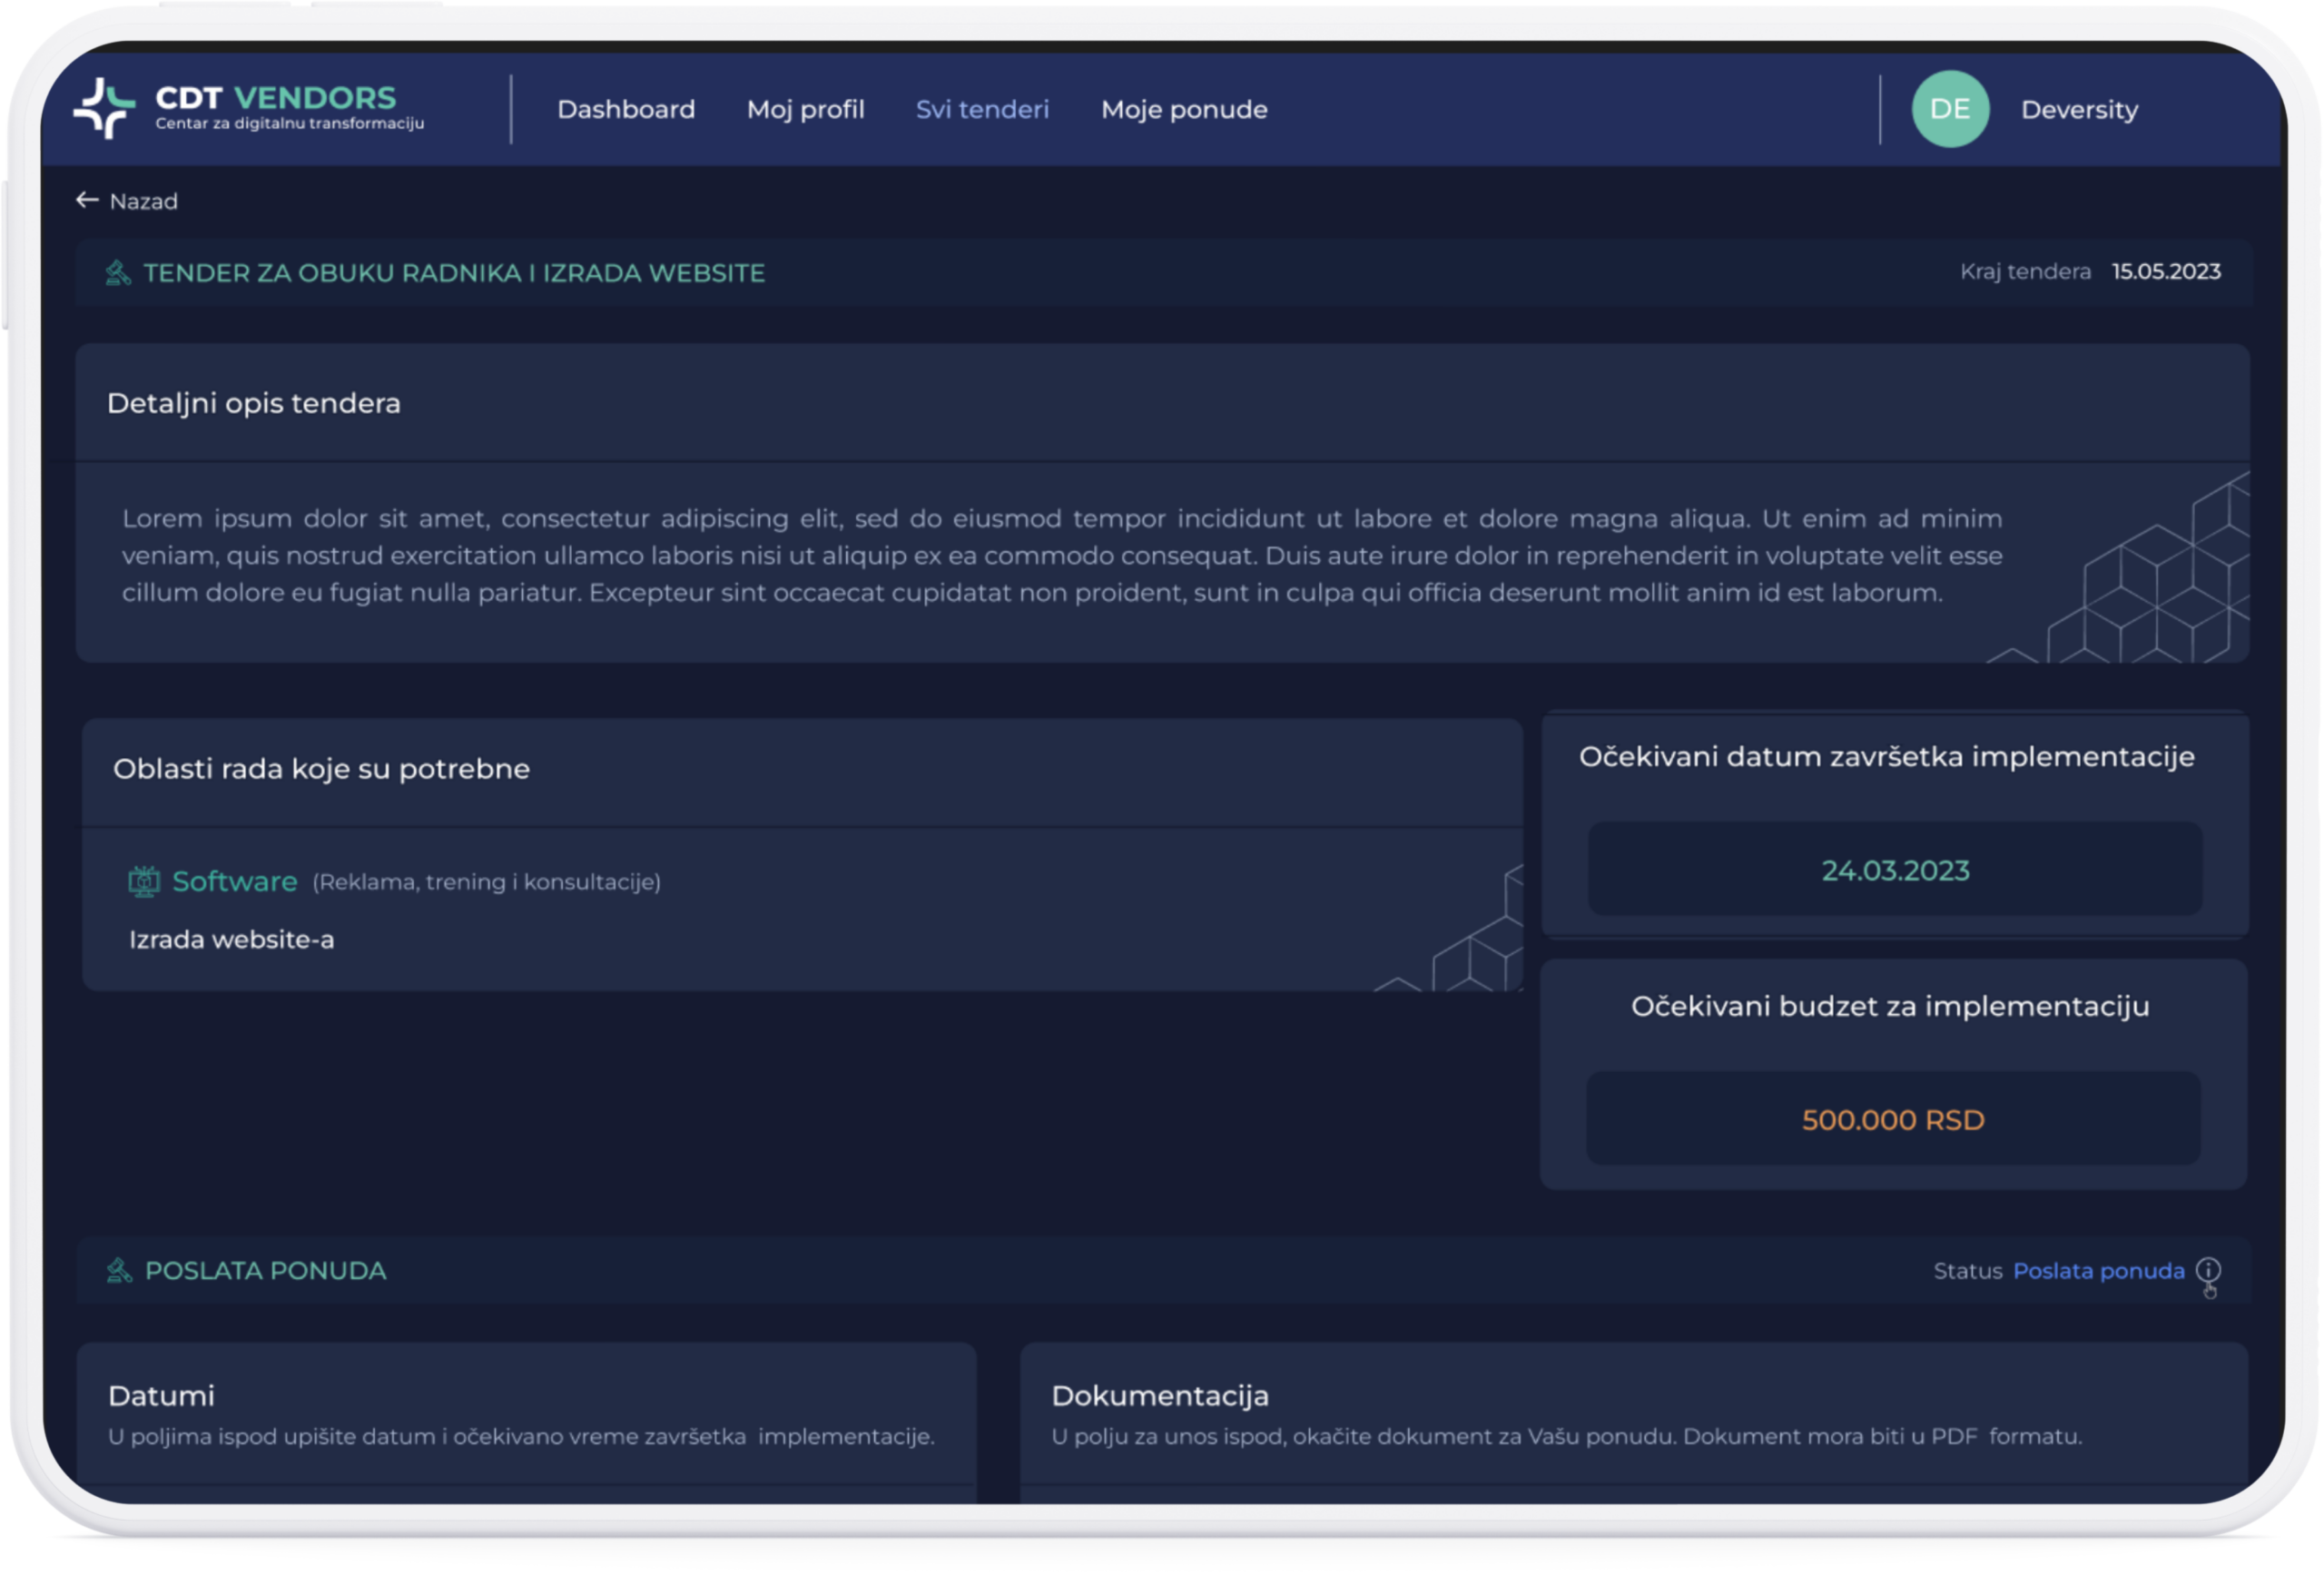The width and height of the screenshot is (2324, 1575).
Task: Click the CDT Vendors logo icon
Action: pyautogui.click(x=104, y=108)
